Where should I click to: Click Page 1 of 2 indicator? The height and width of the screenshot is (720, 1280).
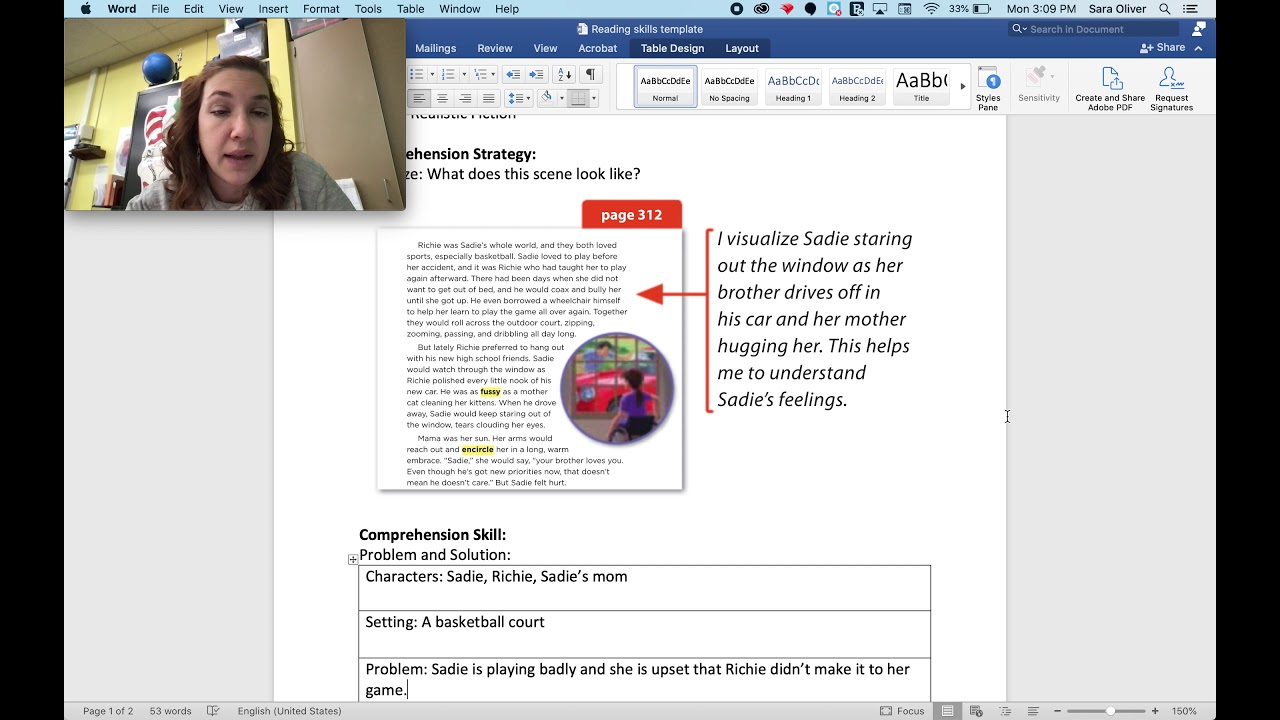[108, 711]
